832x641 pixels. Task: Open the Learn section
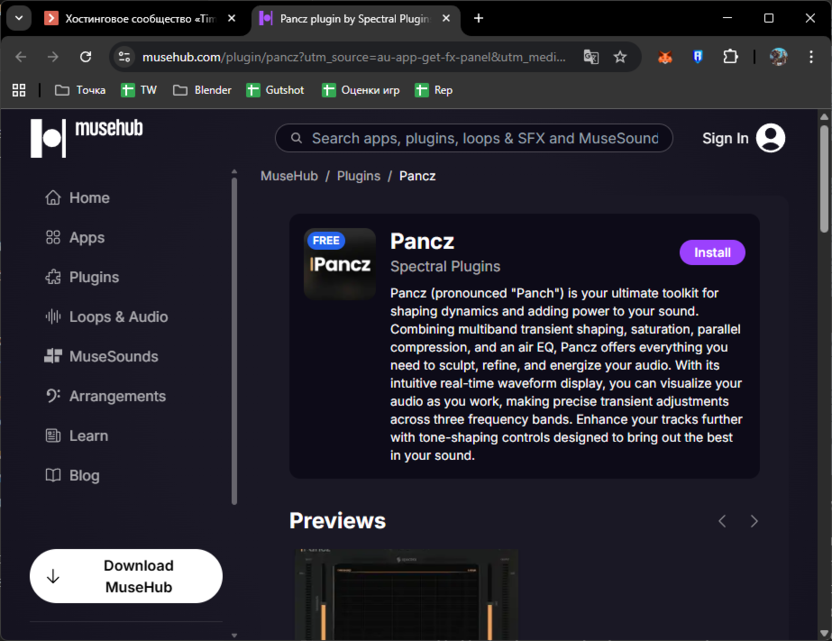[x=77, y=436]
